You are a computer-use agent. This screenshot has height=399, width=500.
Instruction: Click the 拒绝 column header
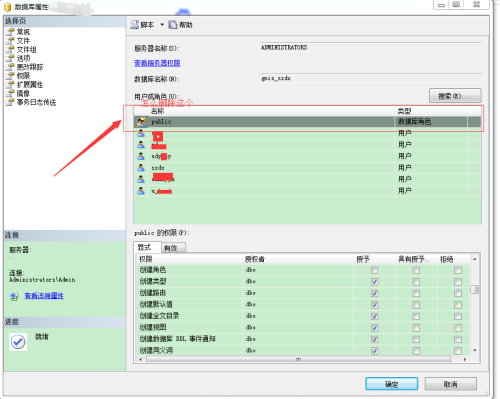pos(453,259)
